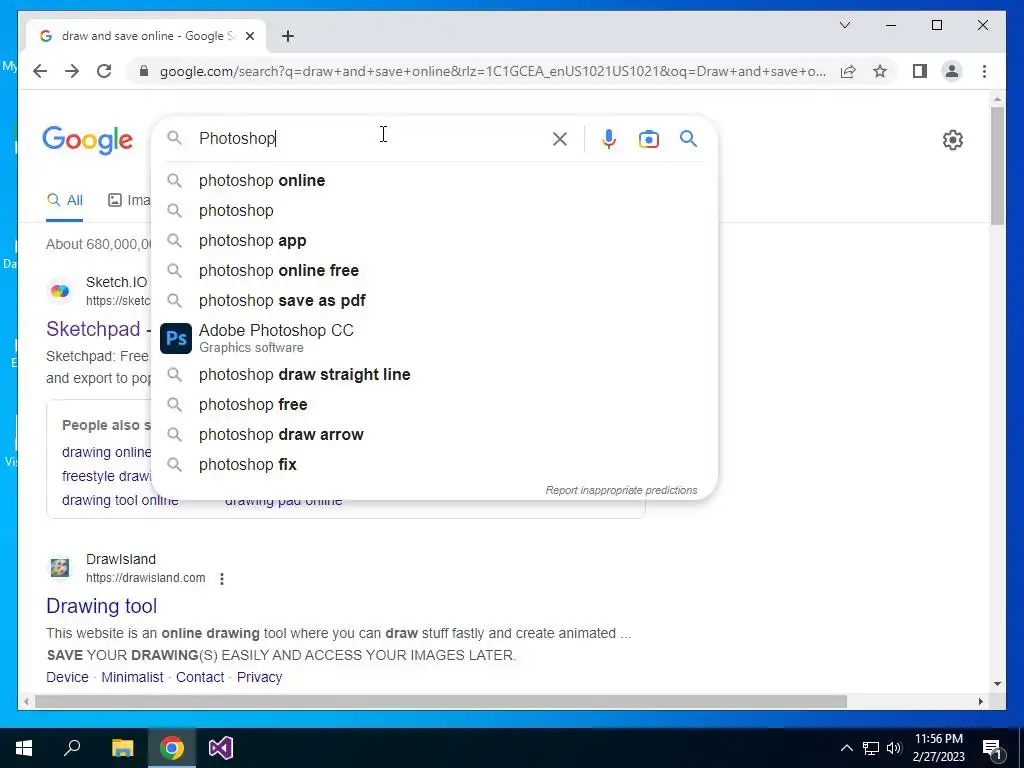Open Windows taskbar search
Image resolution: width=1024 pixels, height=768 pixels.
72,748
